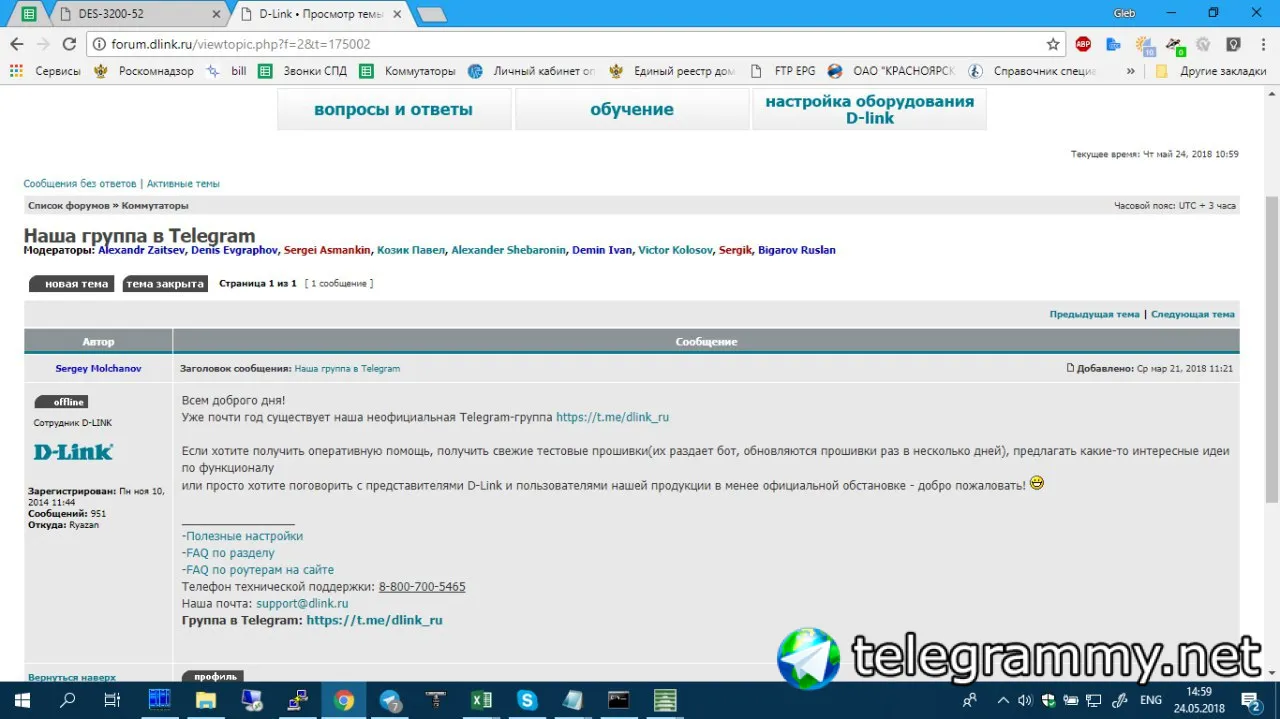Viewport: 1280px width, 719px height.
Task: Click the browser forward arrow
Action: point(42,44)
